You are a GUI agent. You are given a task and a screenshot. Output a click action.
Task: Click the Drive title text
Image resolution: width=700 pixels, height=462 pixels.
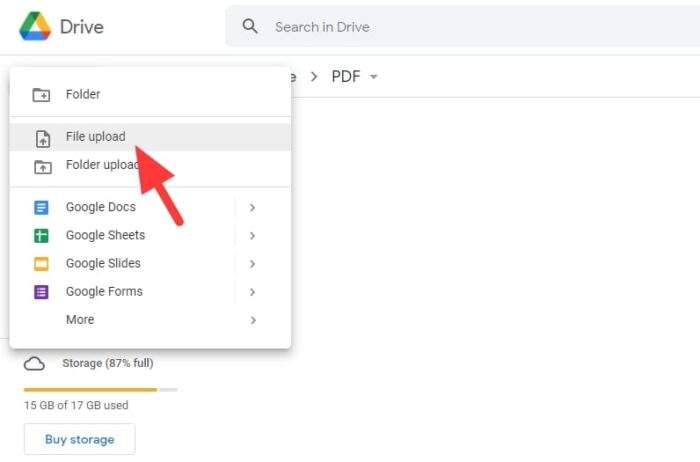(82, 27)
